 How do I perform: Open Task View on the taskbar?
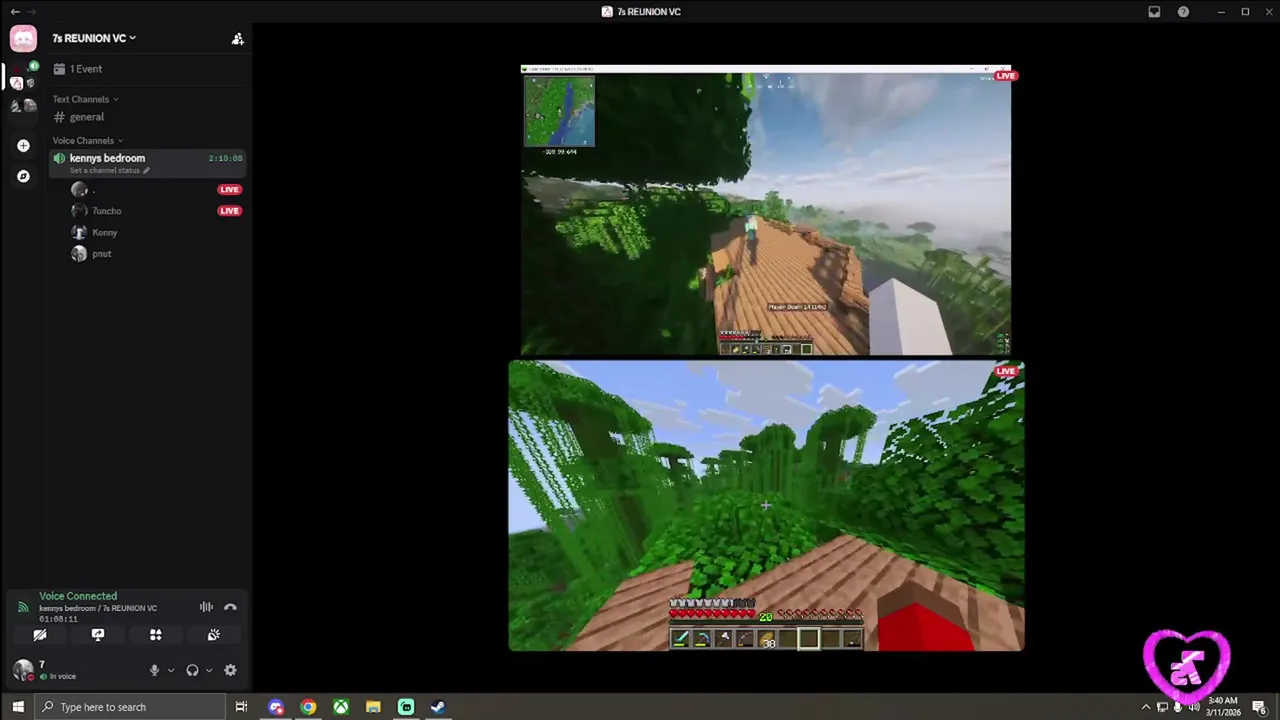click(241, 707)
